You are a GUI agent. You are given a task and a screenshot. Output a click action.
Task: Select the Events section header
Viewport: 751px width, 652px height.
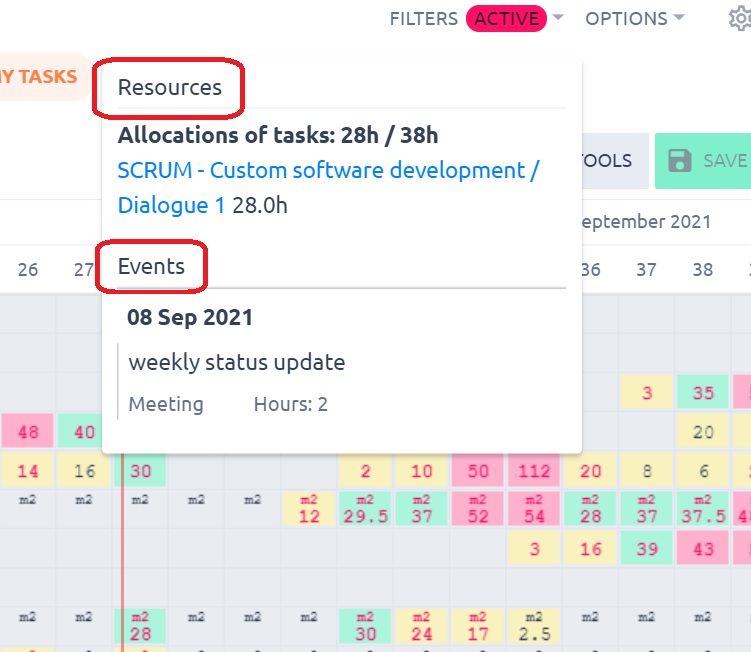coord(151,266)
